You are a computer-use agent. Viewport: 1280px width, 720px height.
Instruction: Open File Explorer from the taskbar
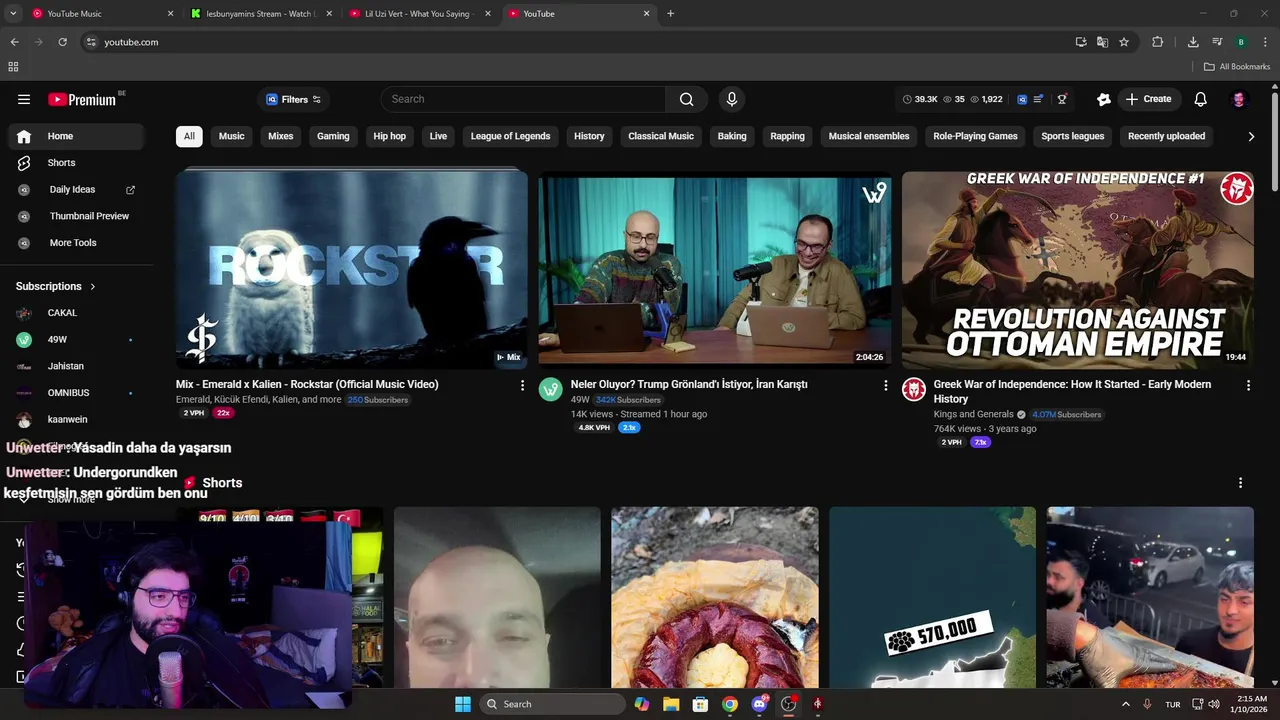click(x=671, y=704)
